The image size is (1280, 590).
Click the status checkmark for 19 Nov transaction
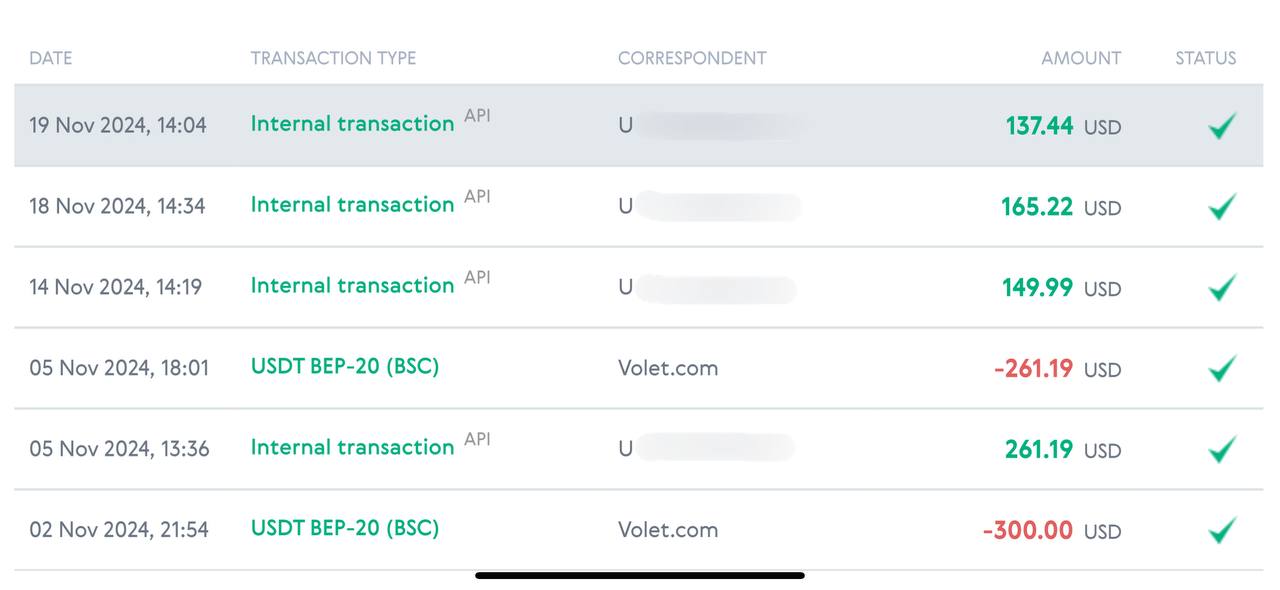pyautogui.click(x=1221, y=126)
